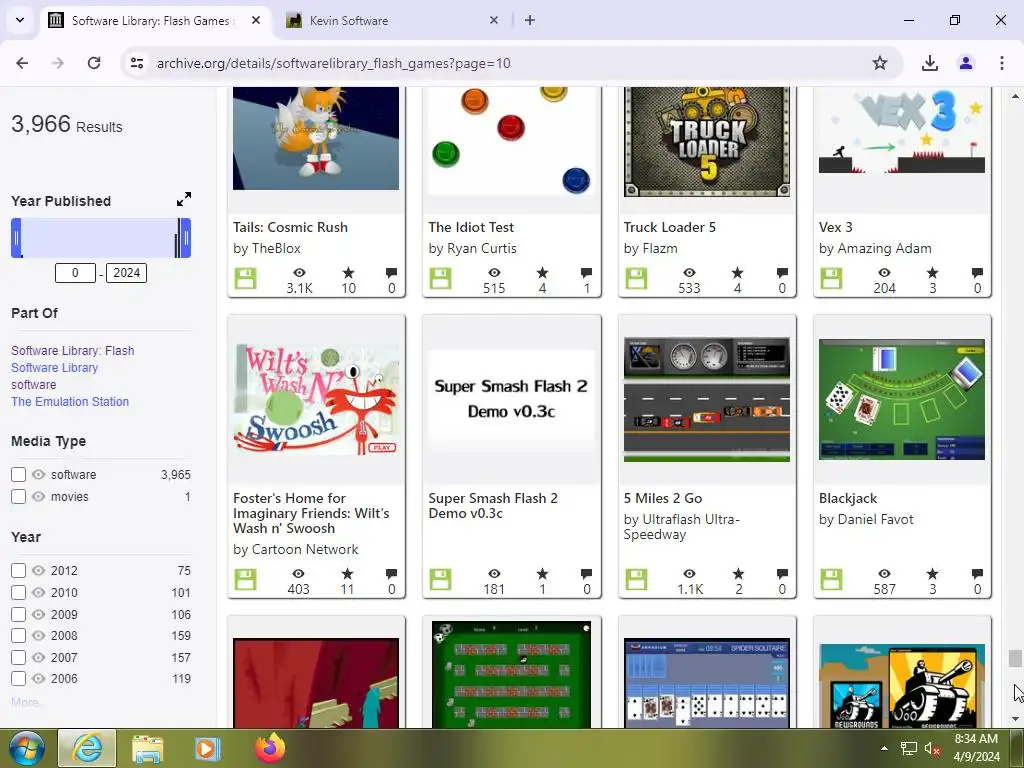This screenshot has height=768, width=1024.
Task: Open the Truck Loader 5 thumbnail
Action: [707, 142]
